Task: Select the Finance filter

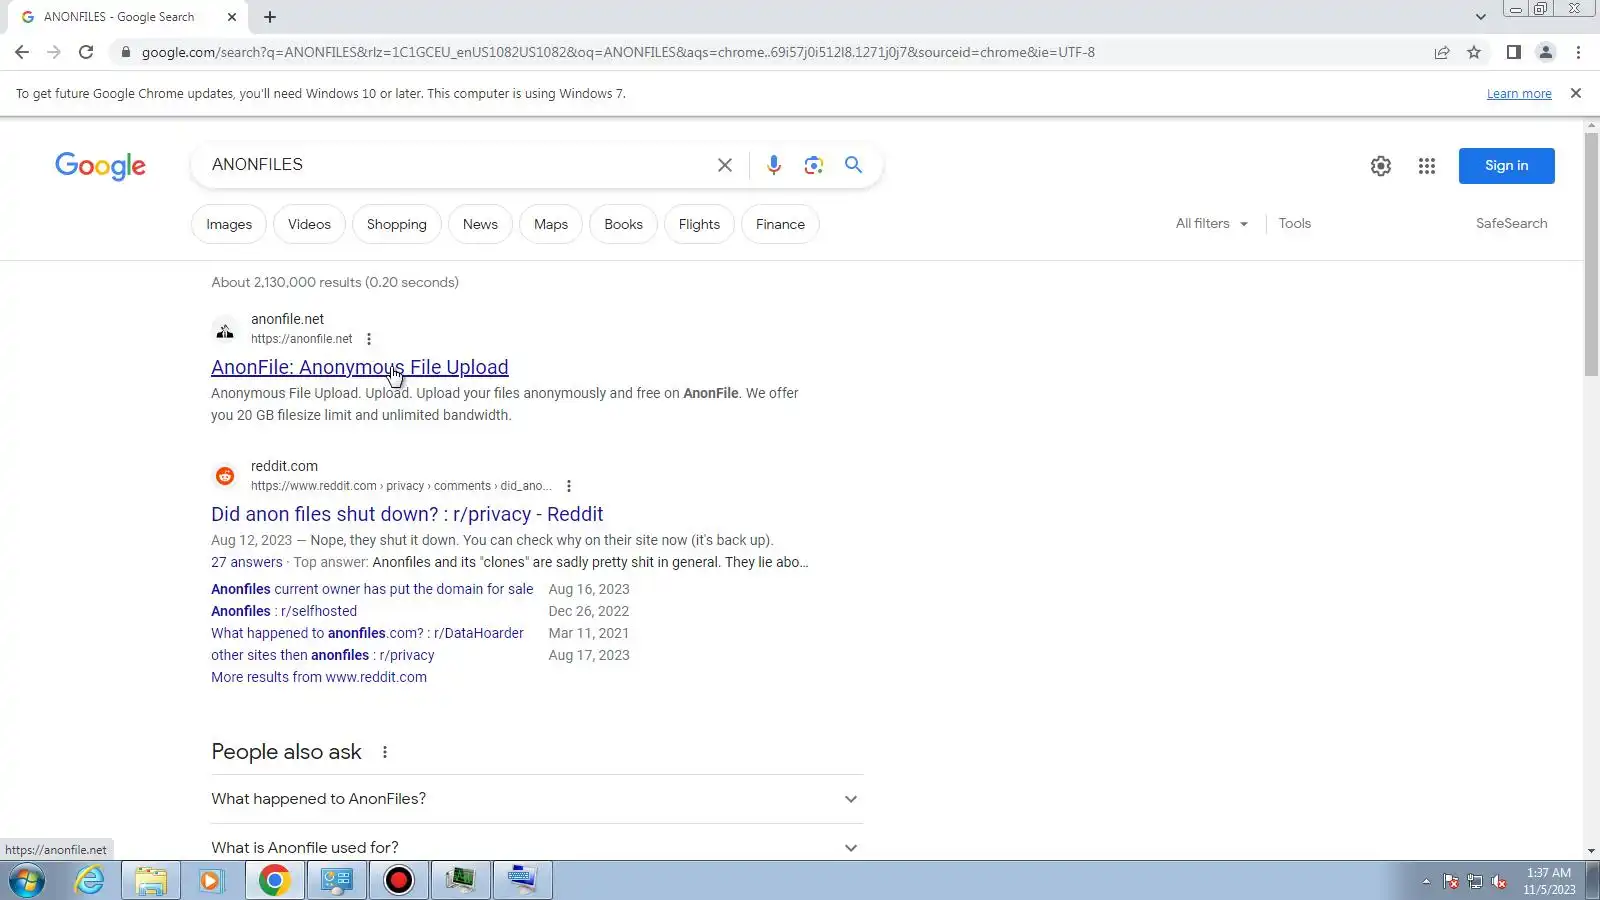Action: pyautogui.click(x=780, y=224)
